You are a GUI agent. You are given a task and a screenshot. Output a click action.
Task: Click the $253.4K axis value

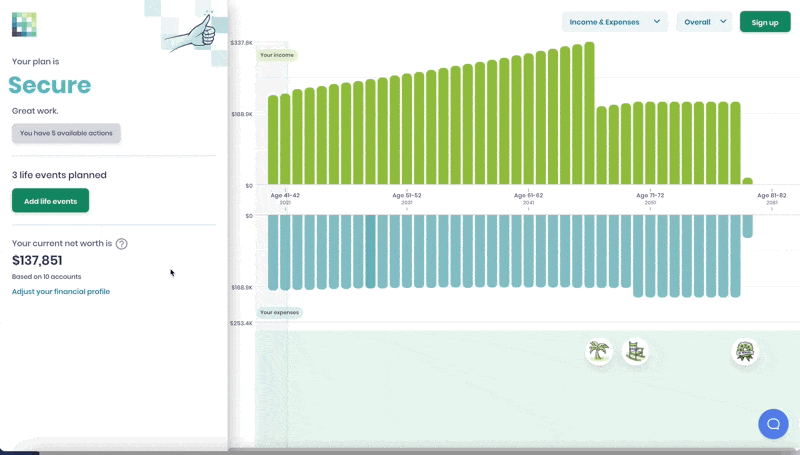tap(241, 323)
